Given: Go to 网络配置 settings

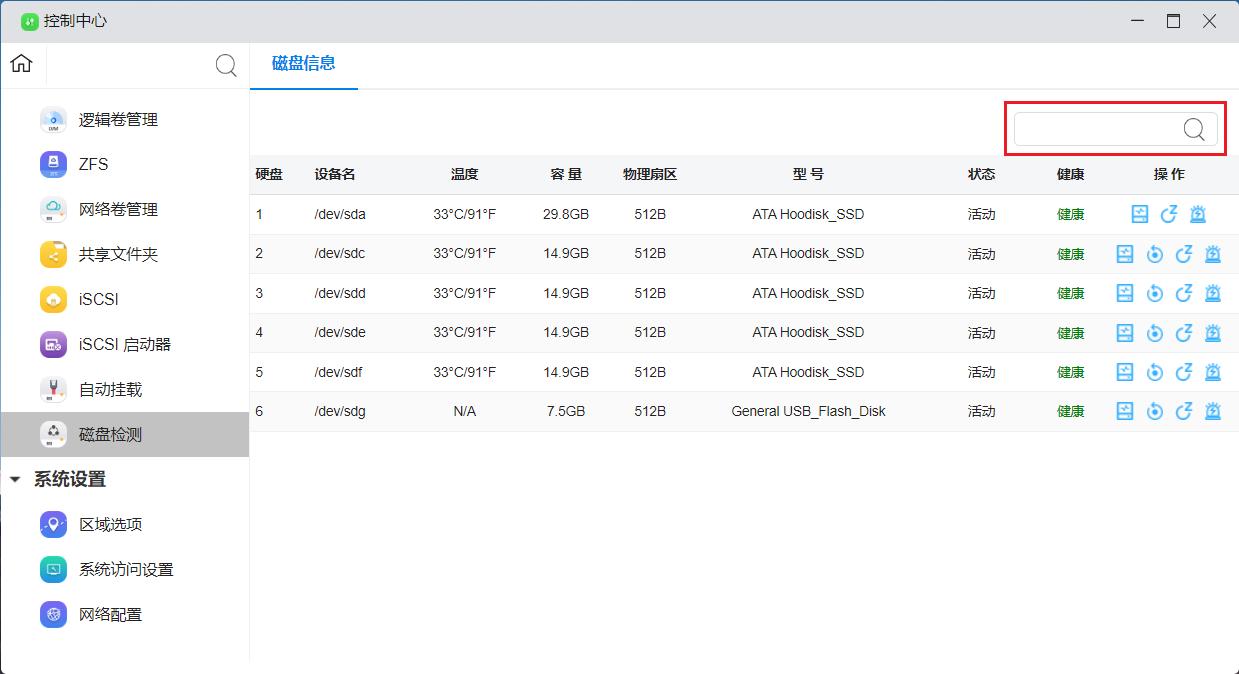Looking at the screenshot, I should click(x=110, y=615).
